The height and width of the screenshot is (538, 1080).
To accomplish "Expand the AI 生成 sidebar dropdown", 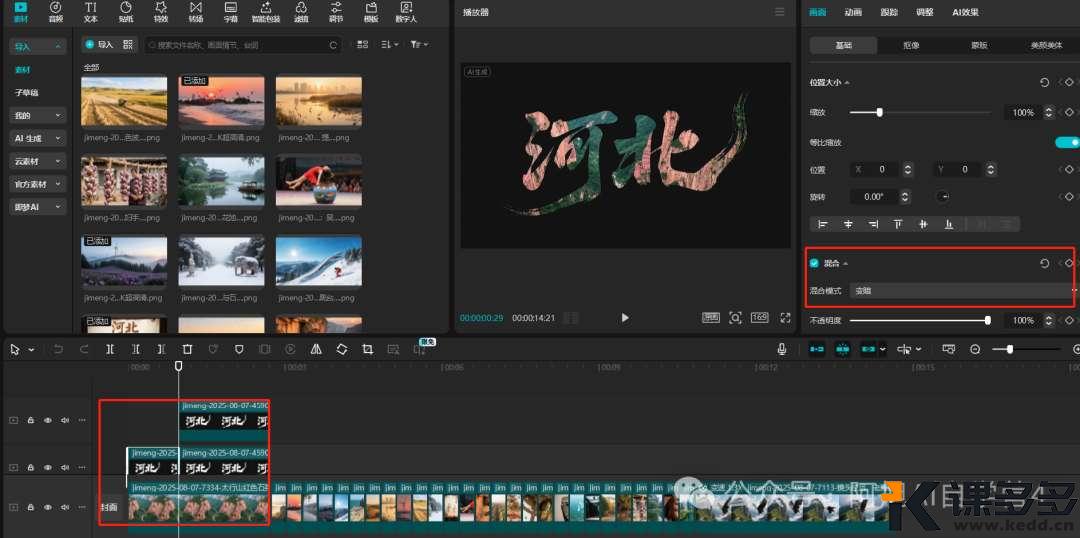I will click(38, 138).
